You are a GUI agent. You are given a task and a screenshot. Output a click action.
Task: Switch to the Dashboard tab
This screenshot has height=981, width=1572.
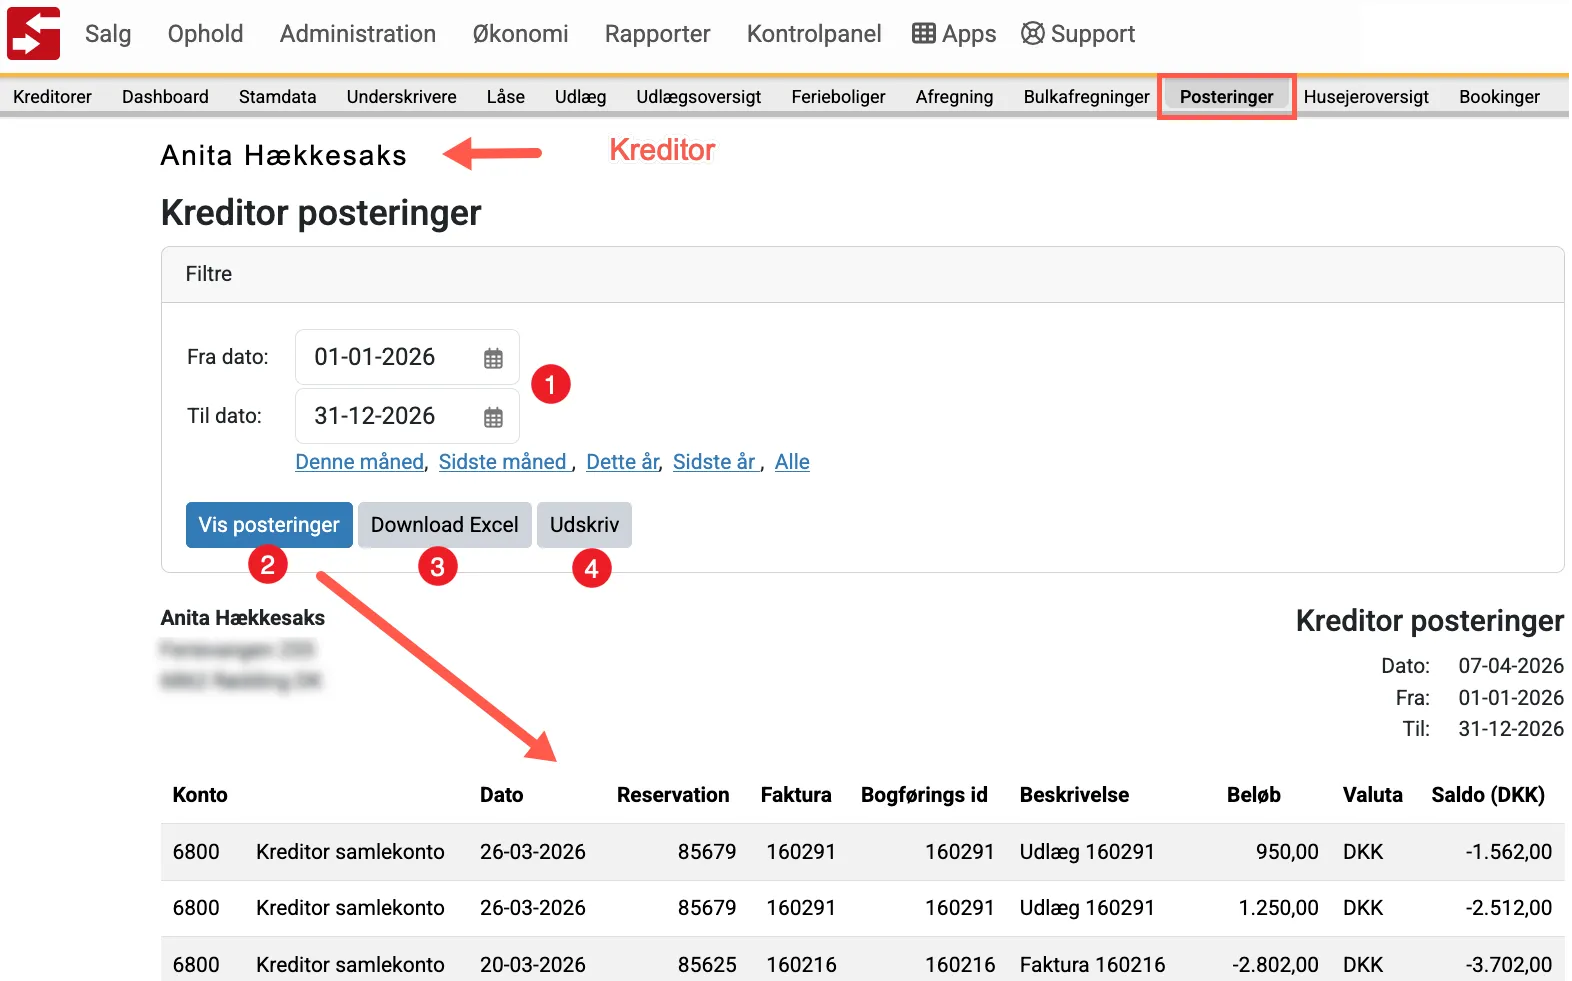165,97
